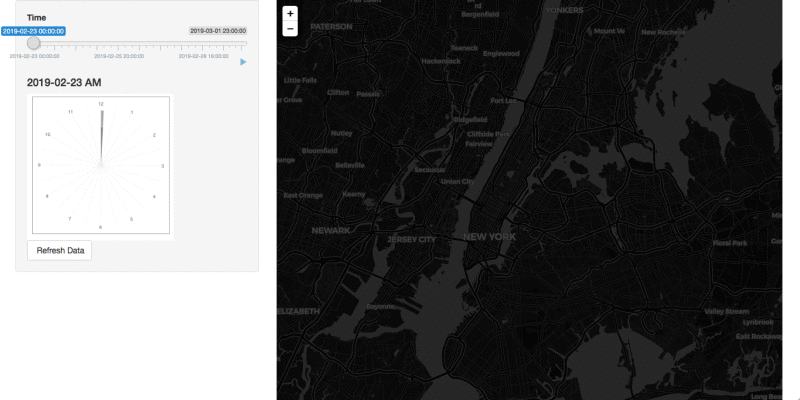Zoom in on the map
Image resolution: width=800 pixels, height=400 pixels.
point(290,14)
